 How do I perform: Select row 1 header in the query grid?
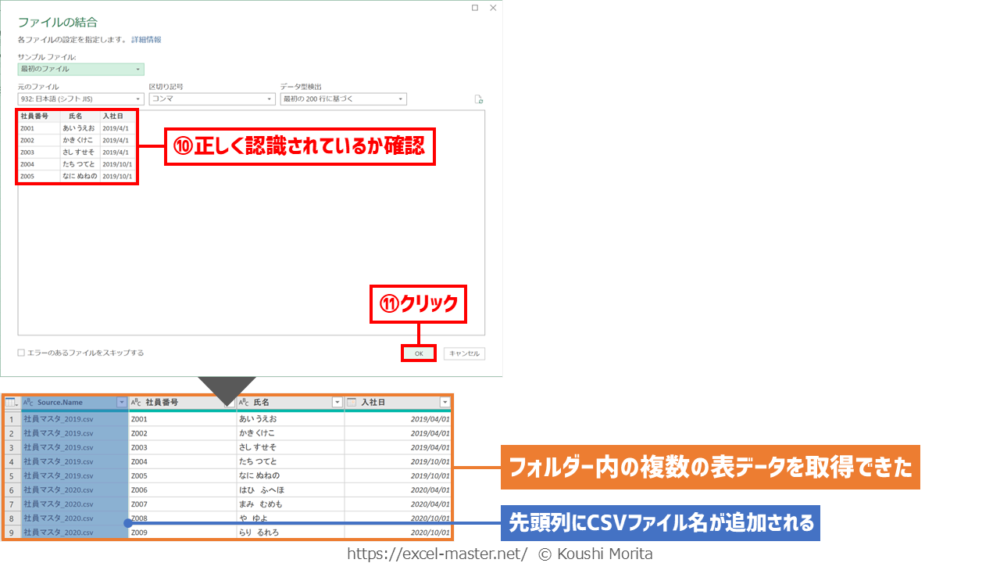tap(11, 419)
